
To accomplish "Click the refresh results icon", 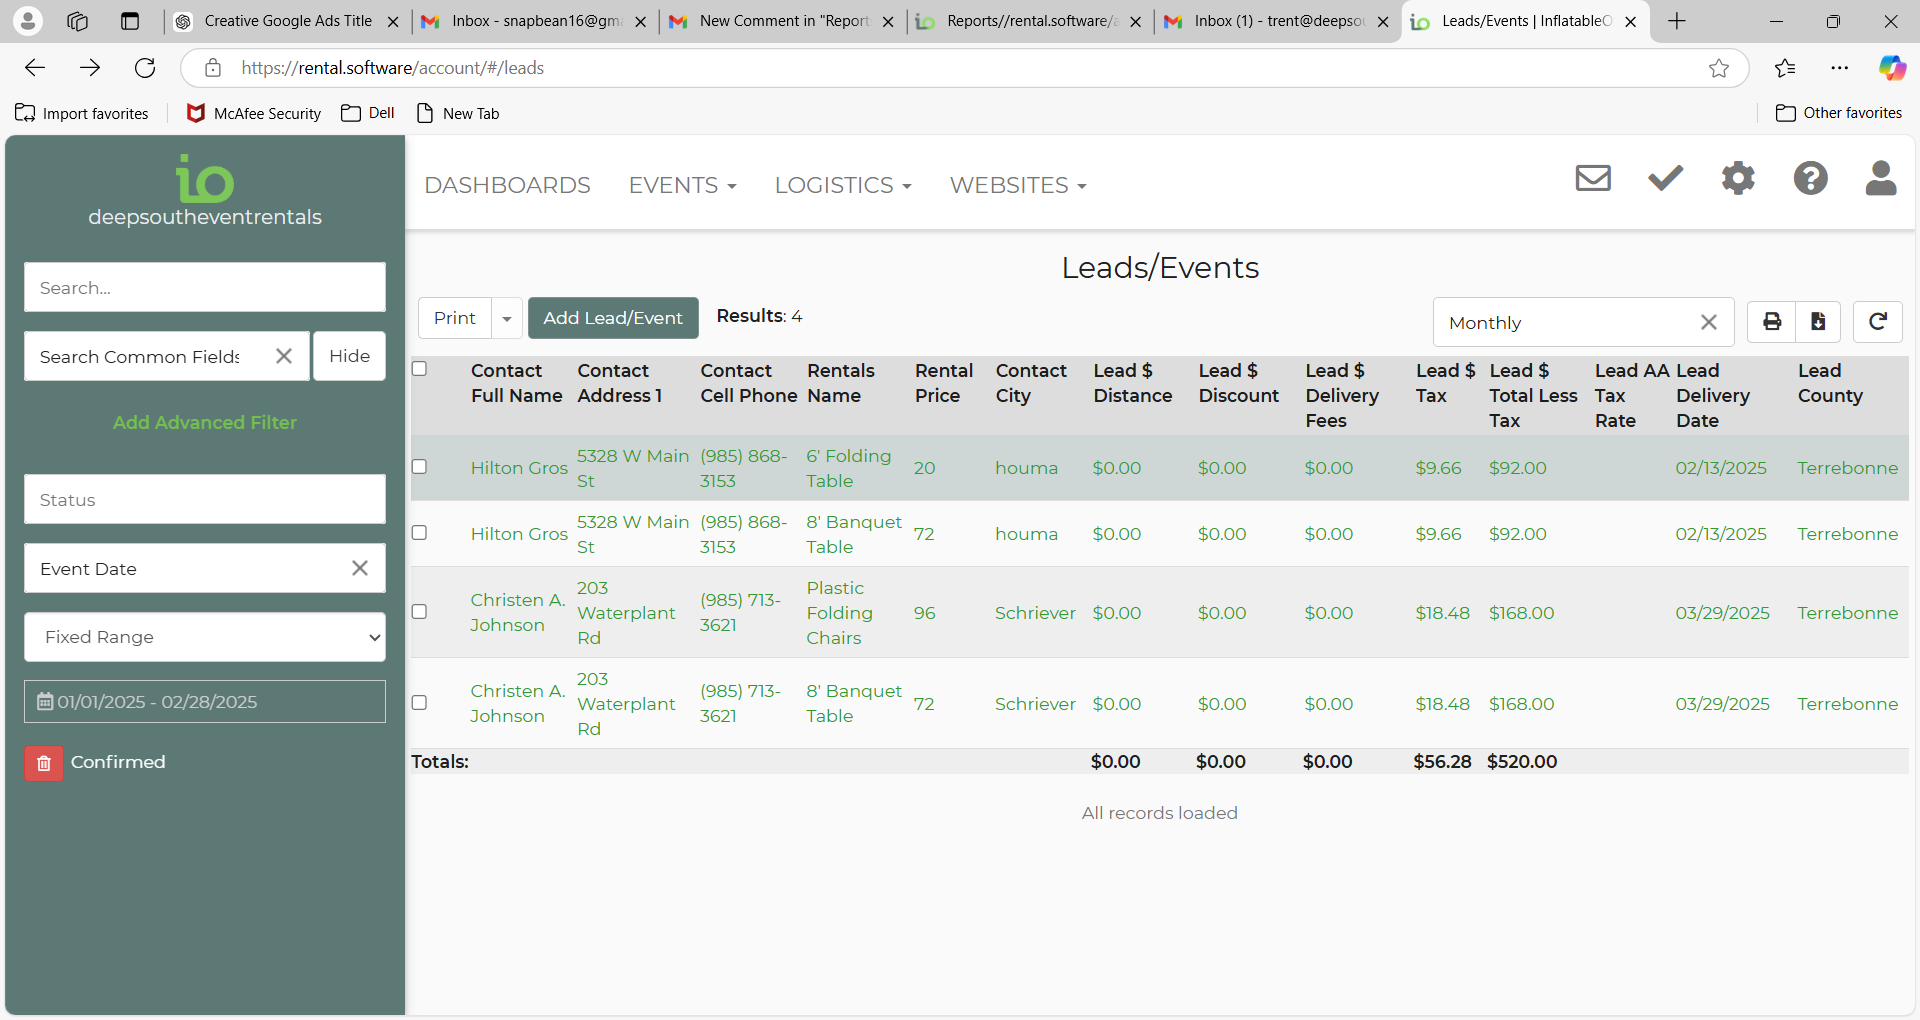I will (x=1877, y=322).
